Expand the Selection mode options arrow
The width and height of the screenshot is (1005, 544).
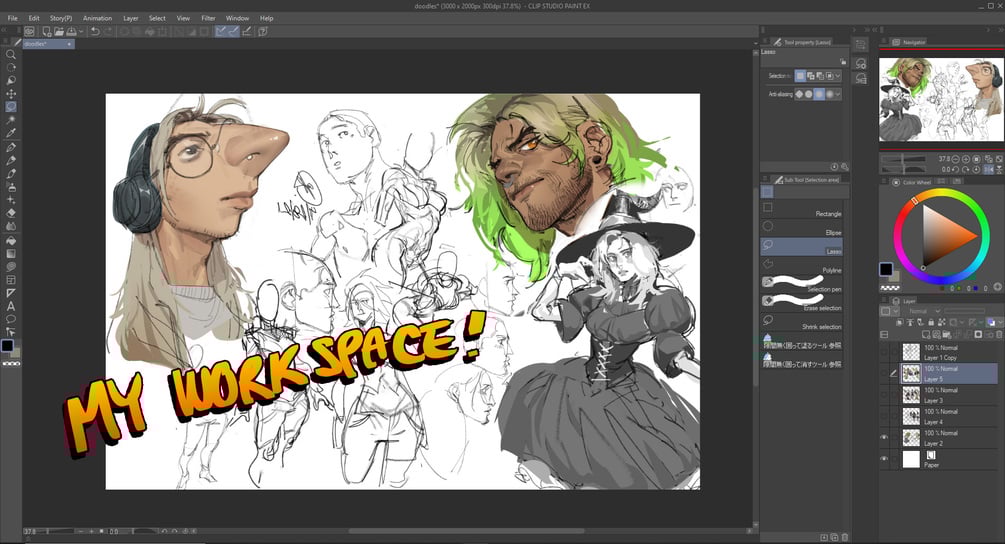tap(838, 76)
